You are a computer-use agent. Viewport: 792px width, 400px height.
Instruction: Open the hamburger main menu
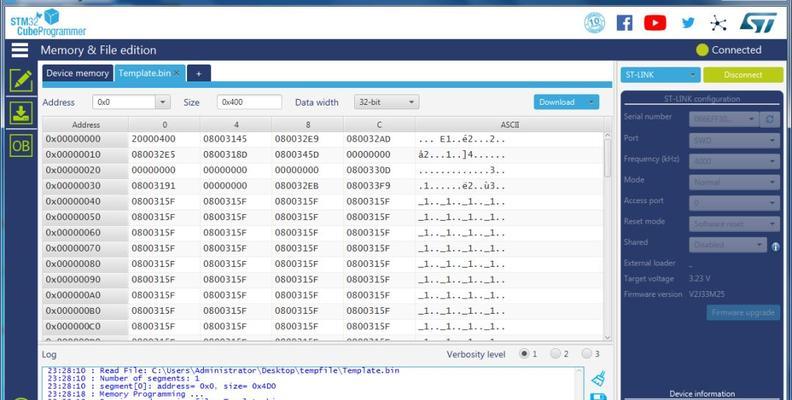(20, 50)
